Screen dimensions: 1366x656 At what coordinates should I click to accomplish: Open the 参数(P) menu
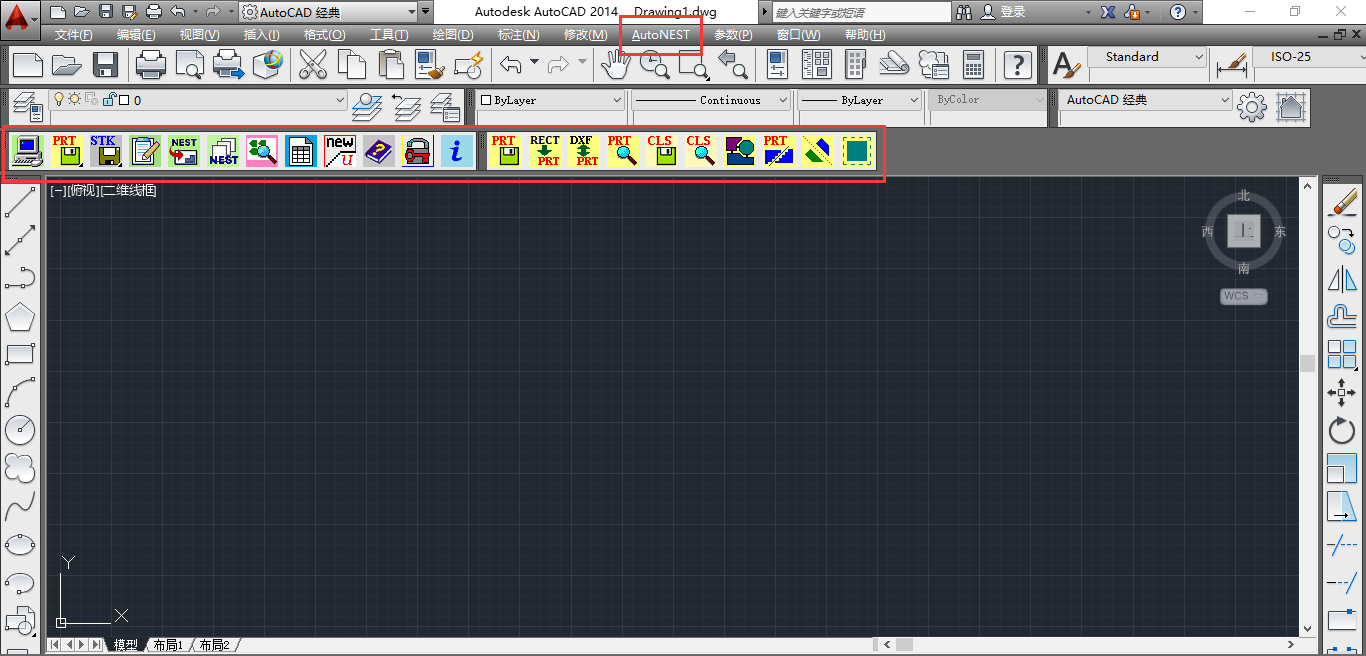pos(733,35)
